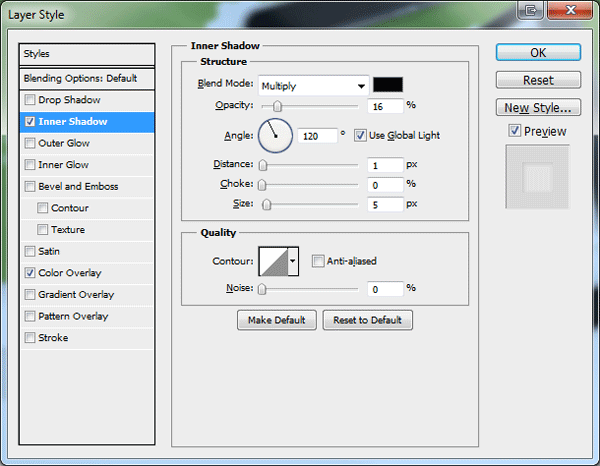Toggle the Preview checkbox
Image resolution: width=600 pixels, height=466 pixels.
515,131
